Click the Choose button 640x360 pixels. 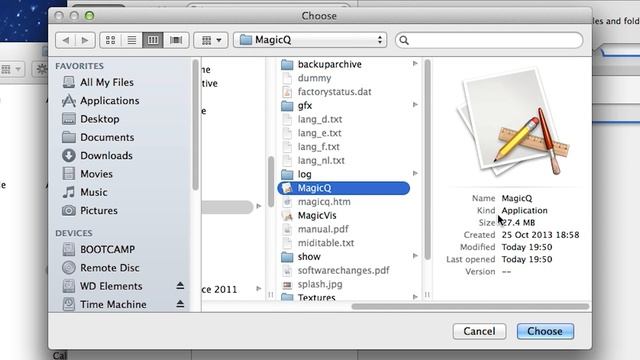pyautogui.click(x=545, y=331)
